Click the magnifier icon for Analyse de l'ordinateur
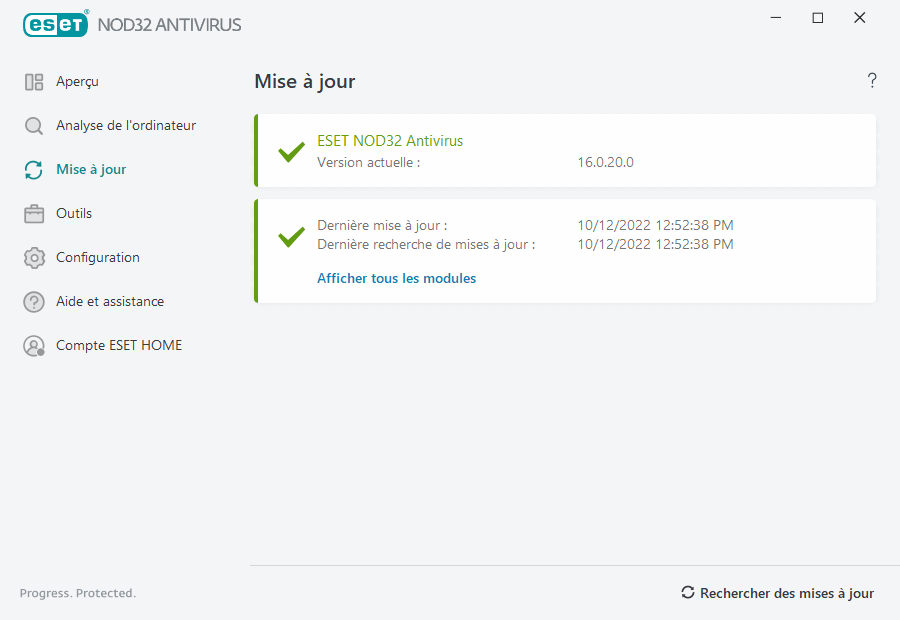 click(34, 126)
